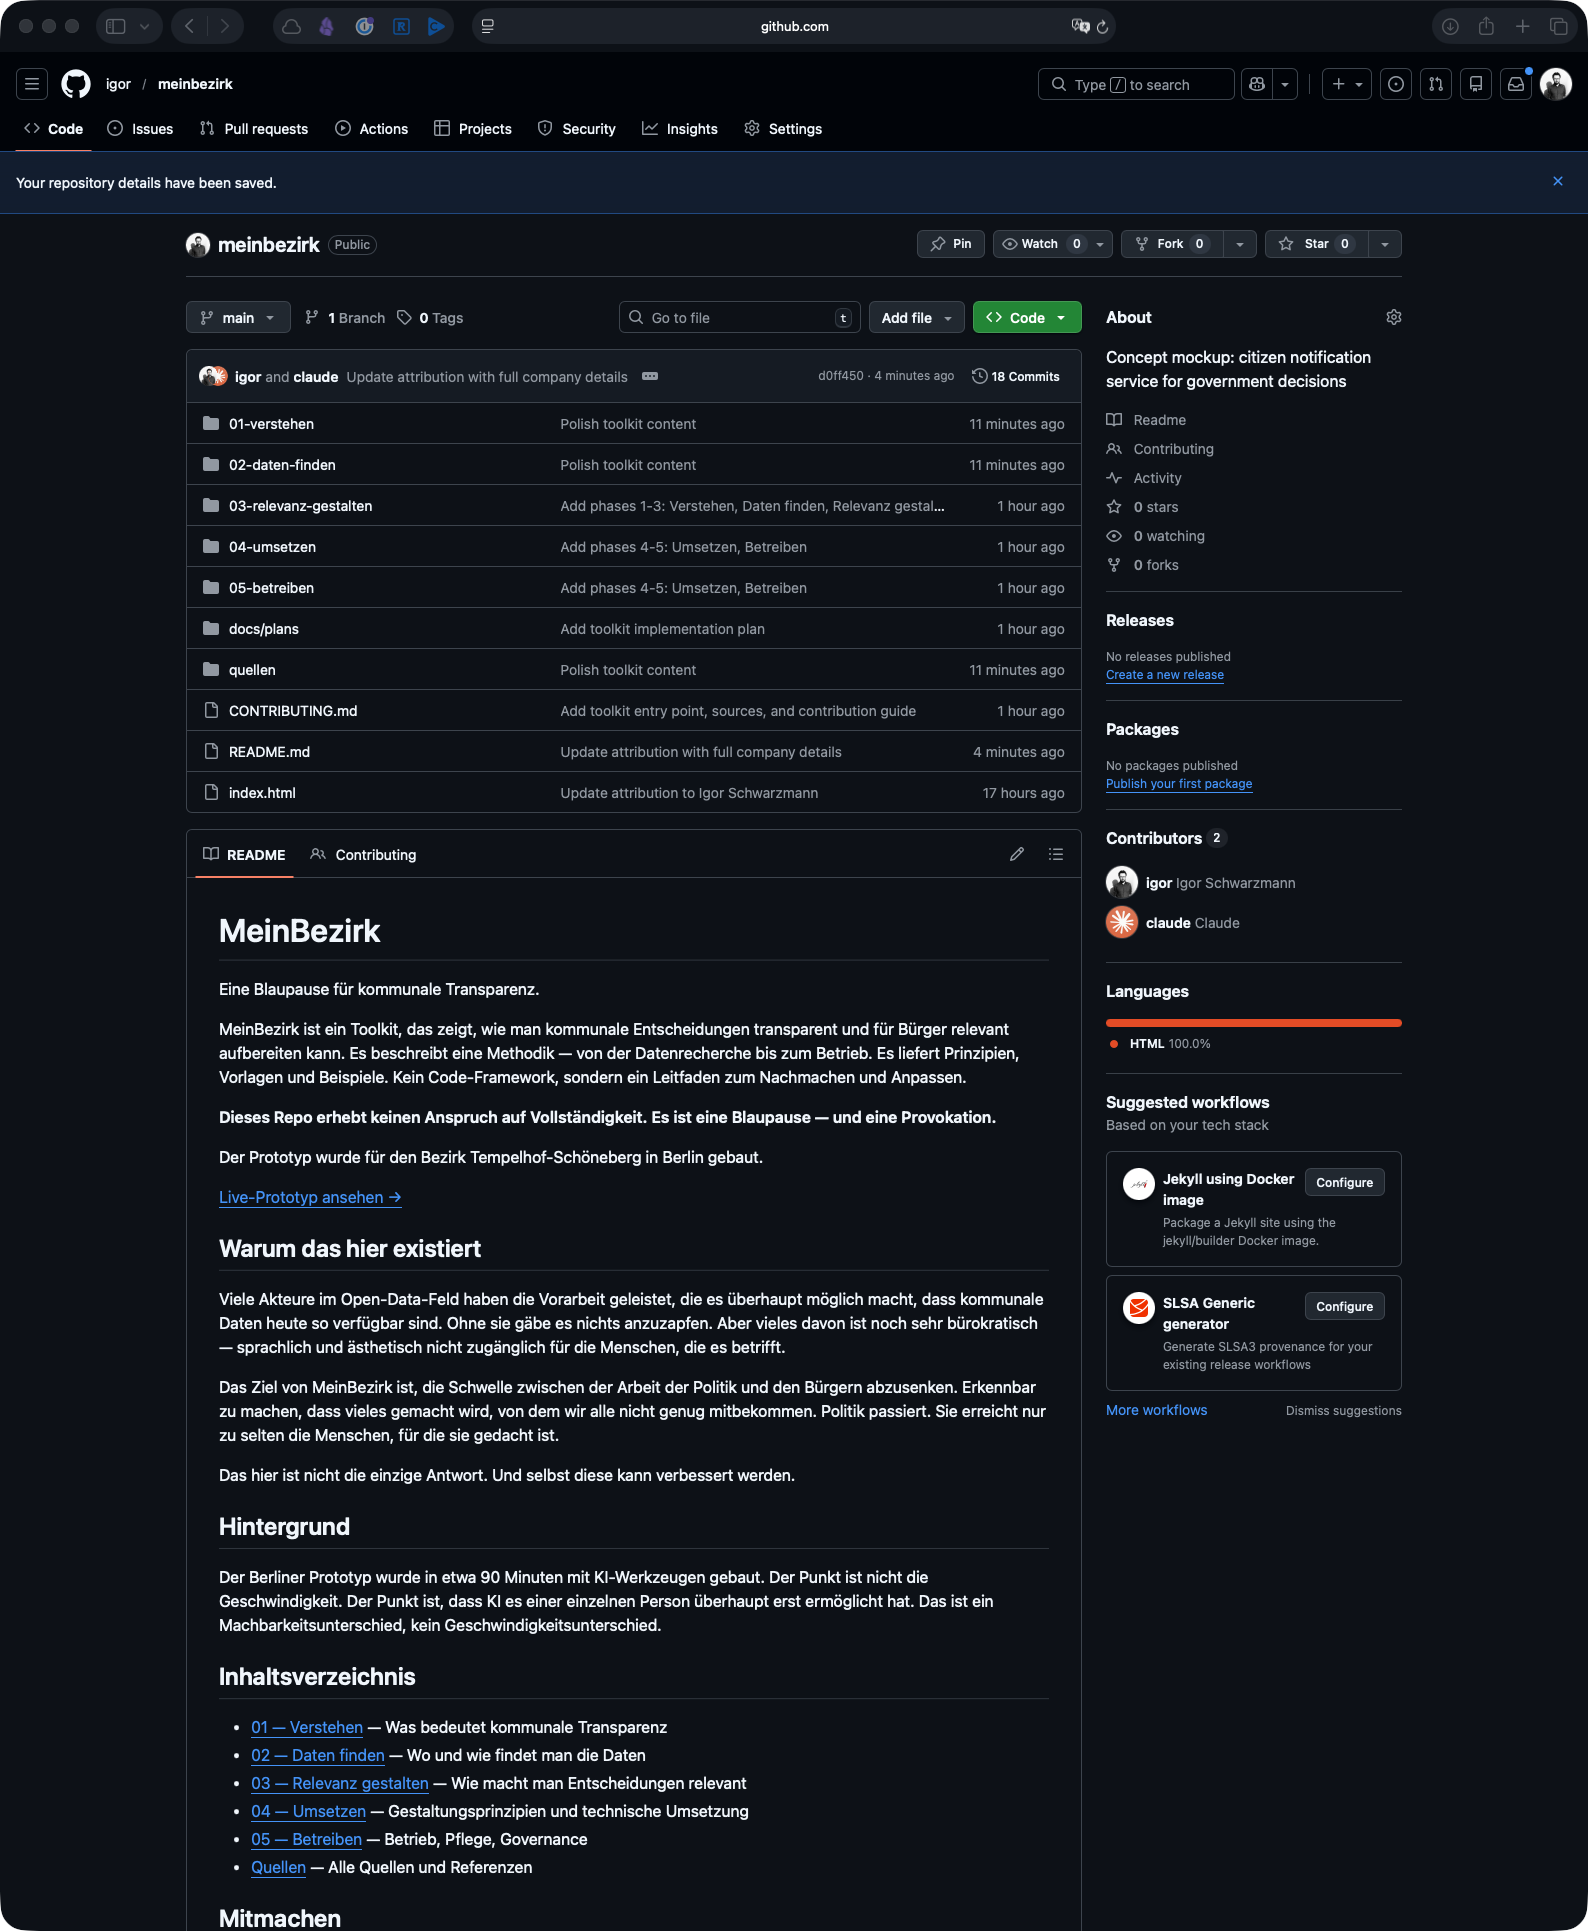Open the green Code dropdown
The width and height of the screenshot is (1588, 1931).
(x=1027, y=317)
